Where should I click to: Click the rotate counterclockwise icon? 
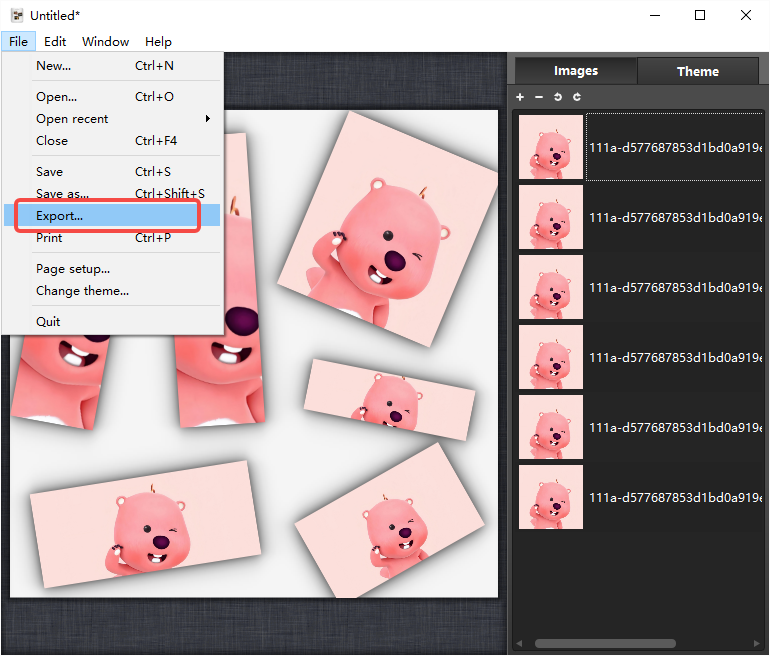(558, 97)
